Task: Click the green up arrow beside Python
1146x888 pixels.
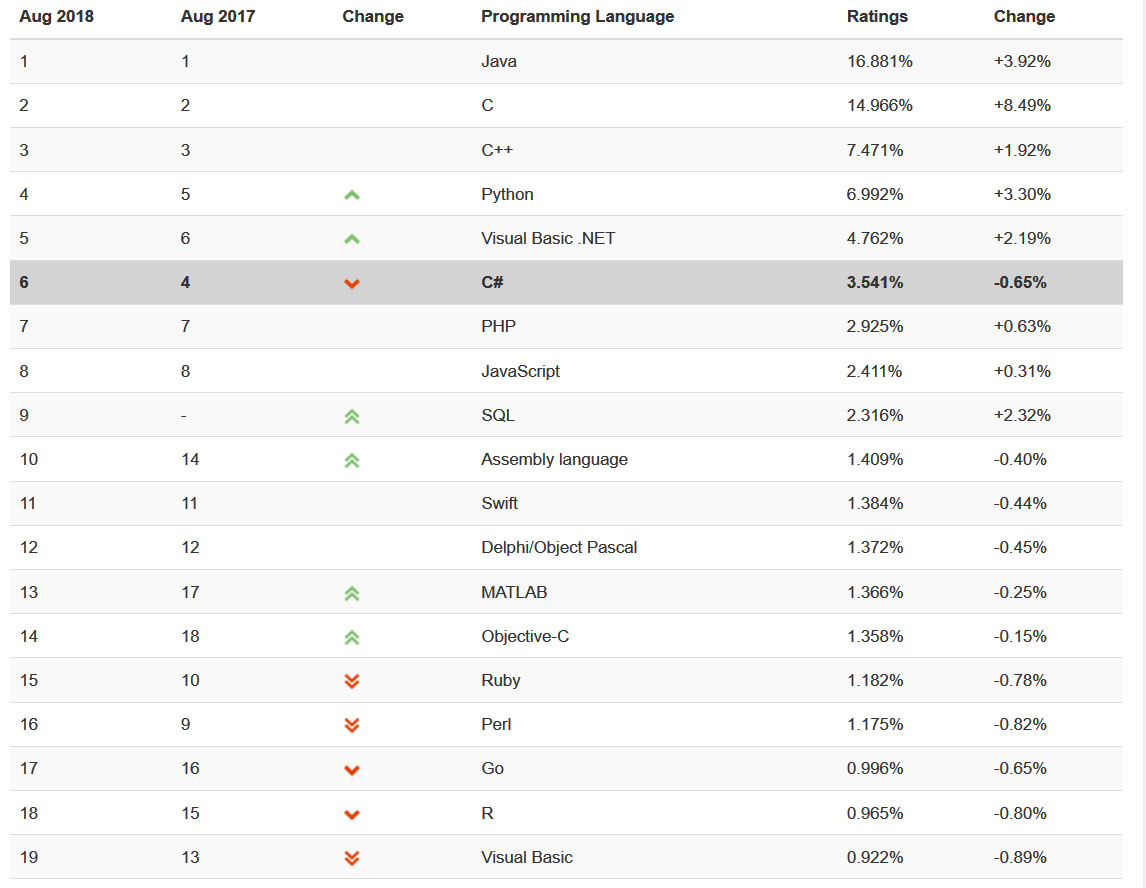Action: [x=351, y=195]
